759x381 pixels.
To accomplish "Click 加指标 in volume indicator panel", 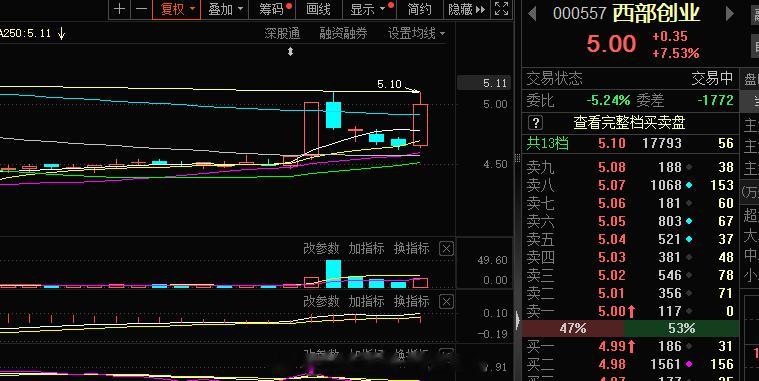I will click(366, 249).
